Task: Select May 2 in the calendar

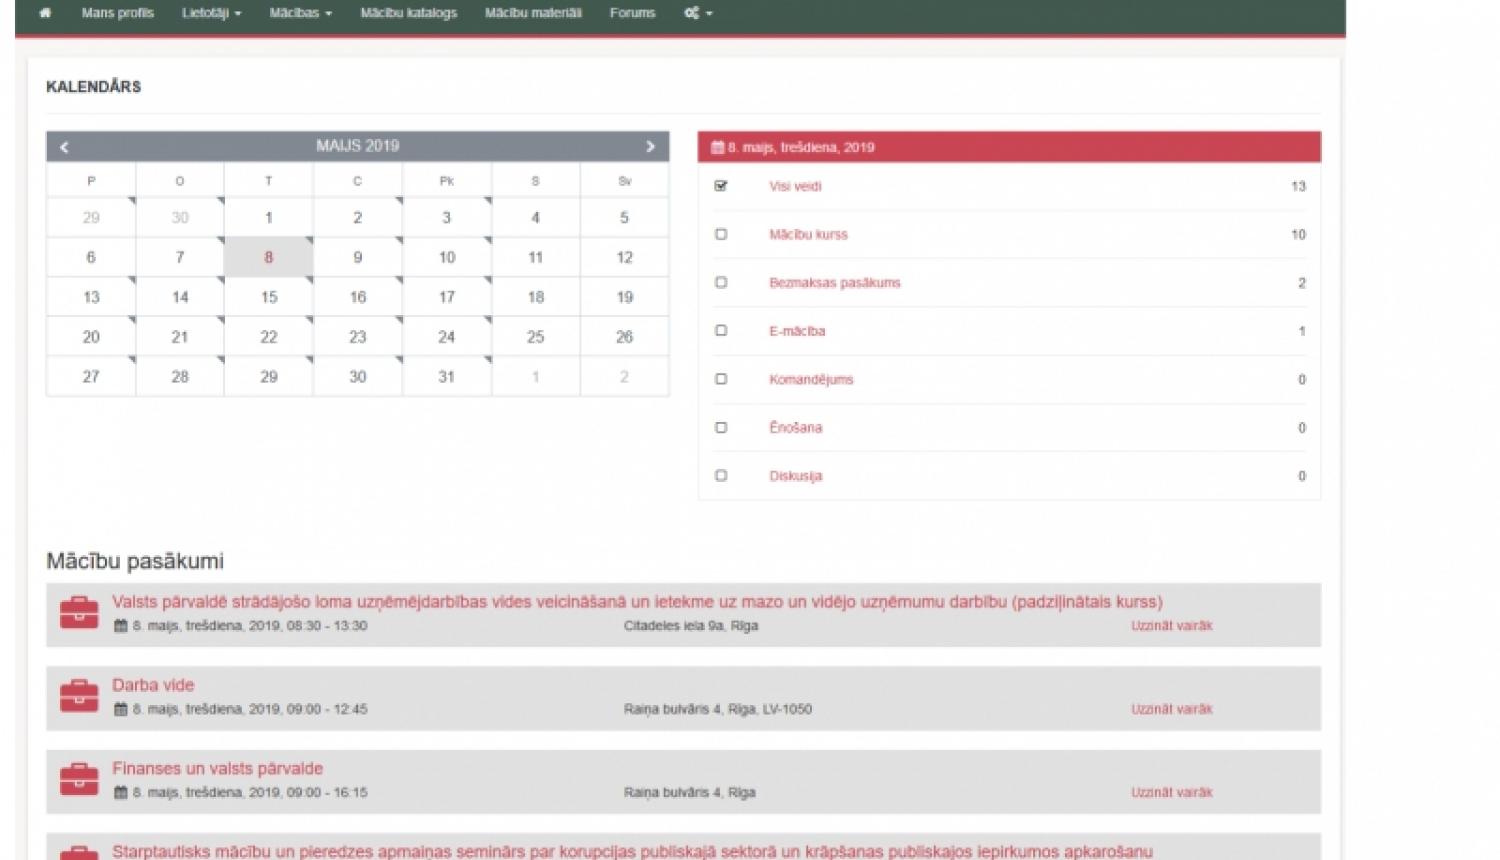Action: pyautogui.click(x=358, y=217)
